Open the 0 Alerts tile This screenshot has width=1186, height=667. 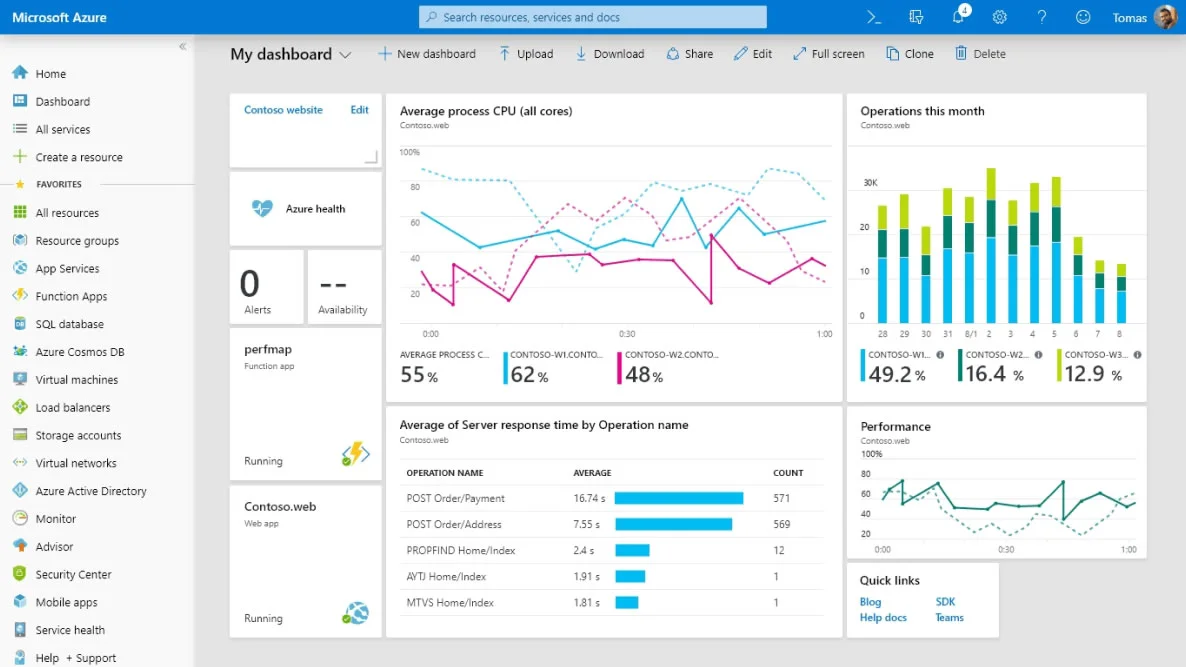pos(266,287)
